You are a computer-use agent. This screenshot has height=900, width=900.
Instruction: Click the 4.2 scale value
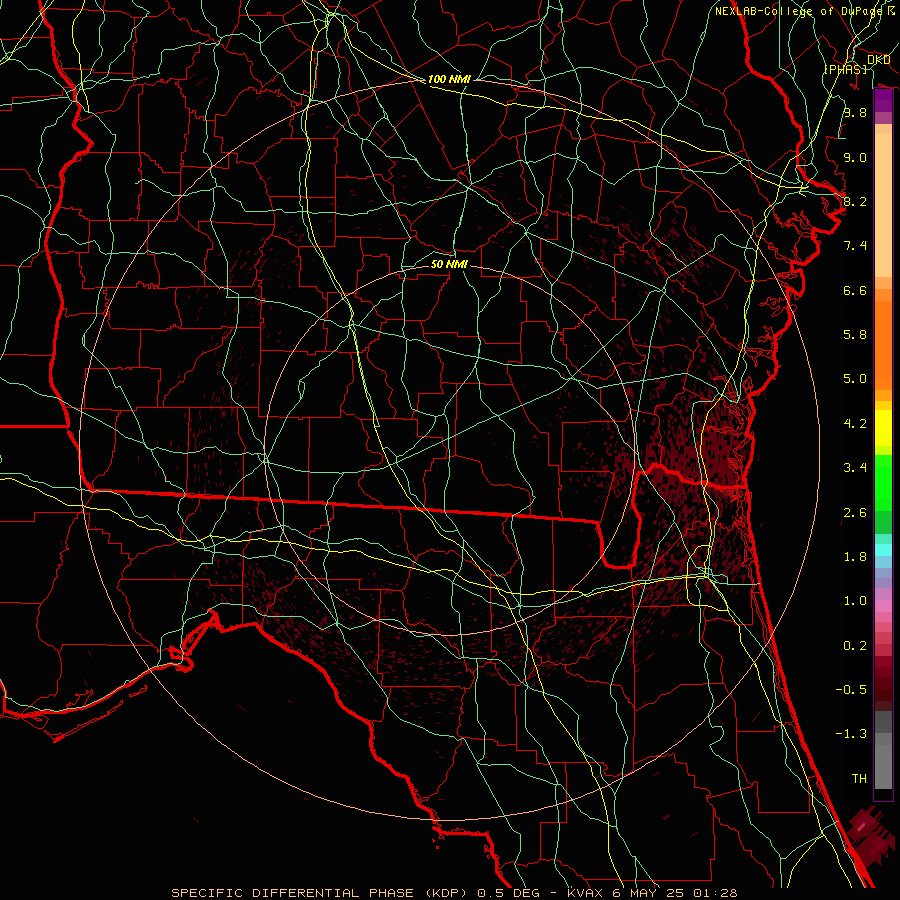[855, 424]
